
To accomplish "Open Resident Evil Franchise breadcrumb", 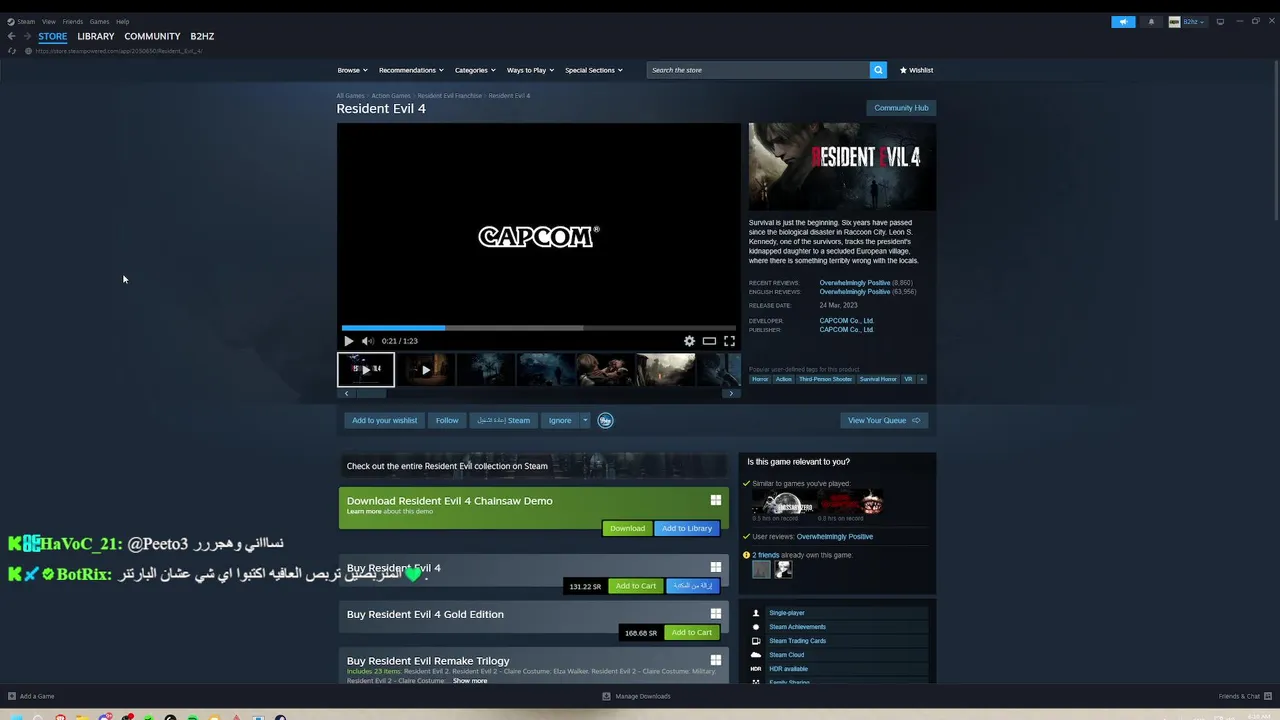I will (x=449, y=96).
